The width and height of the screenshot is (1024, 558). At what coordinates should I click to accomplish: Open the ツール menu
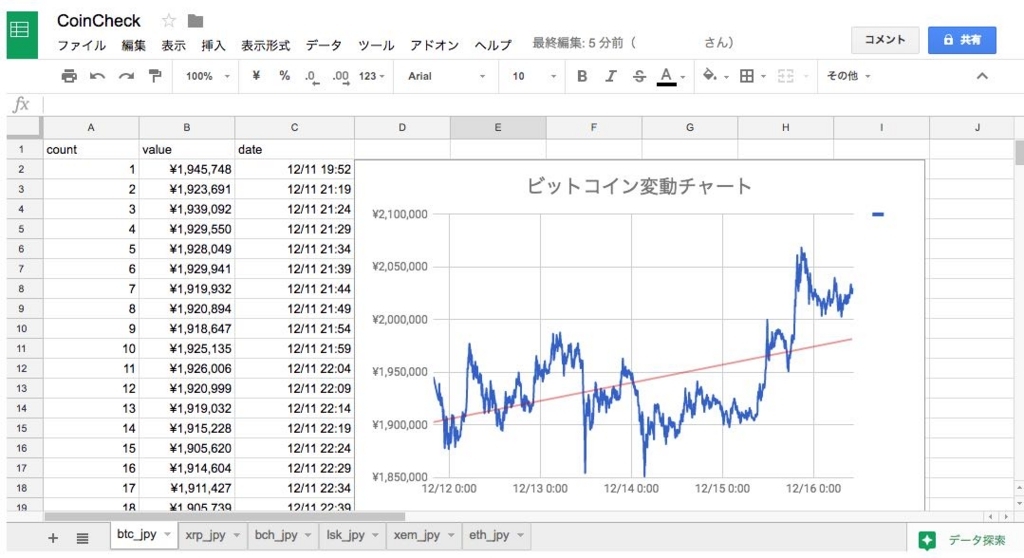(x=376, y=45)
